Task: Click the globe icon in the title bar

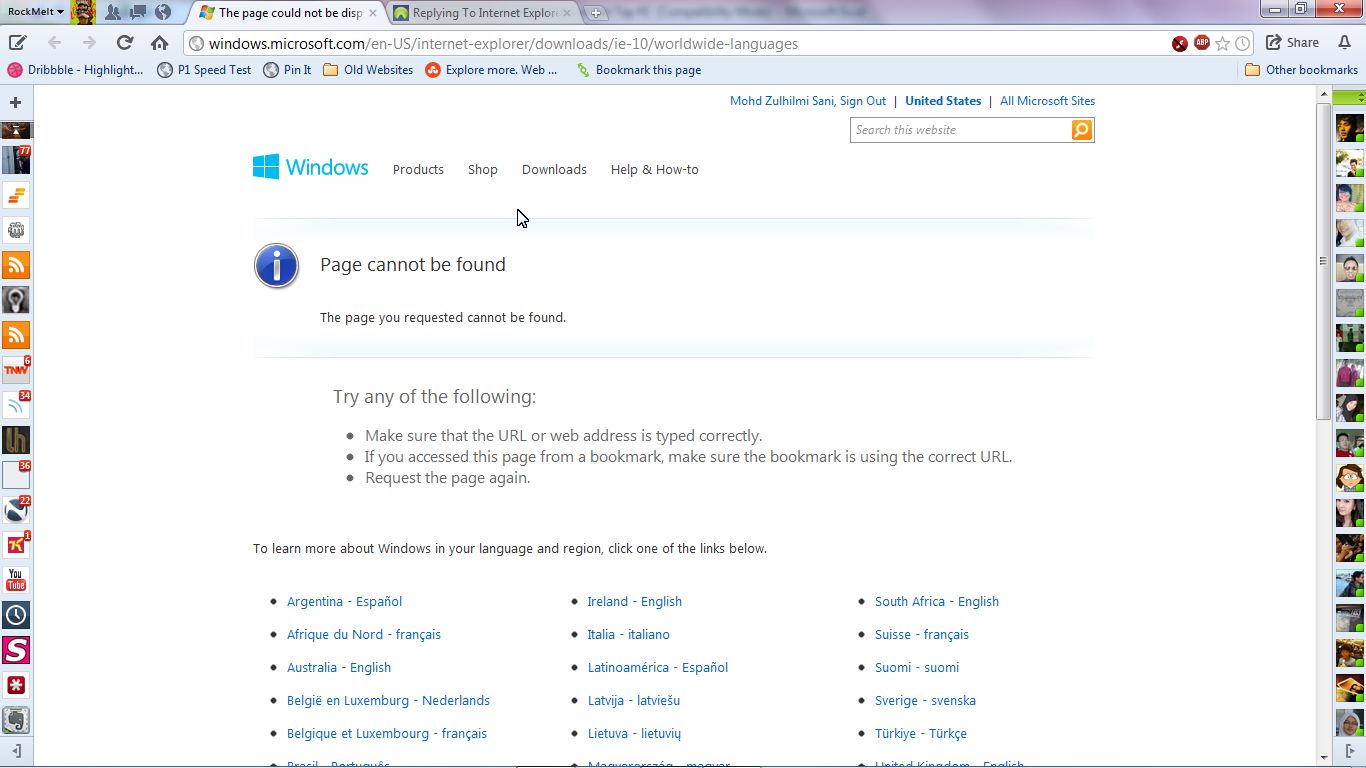Action: pos(163,12)
